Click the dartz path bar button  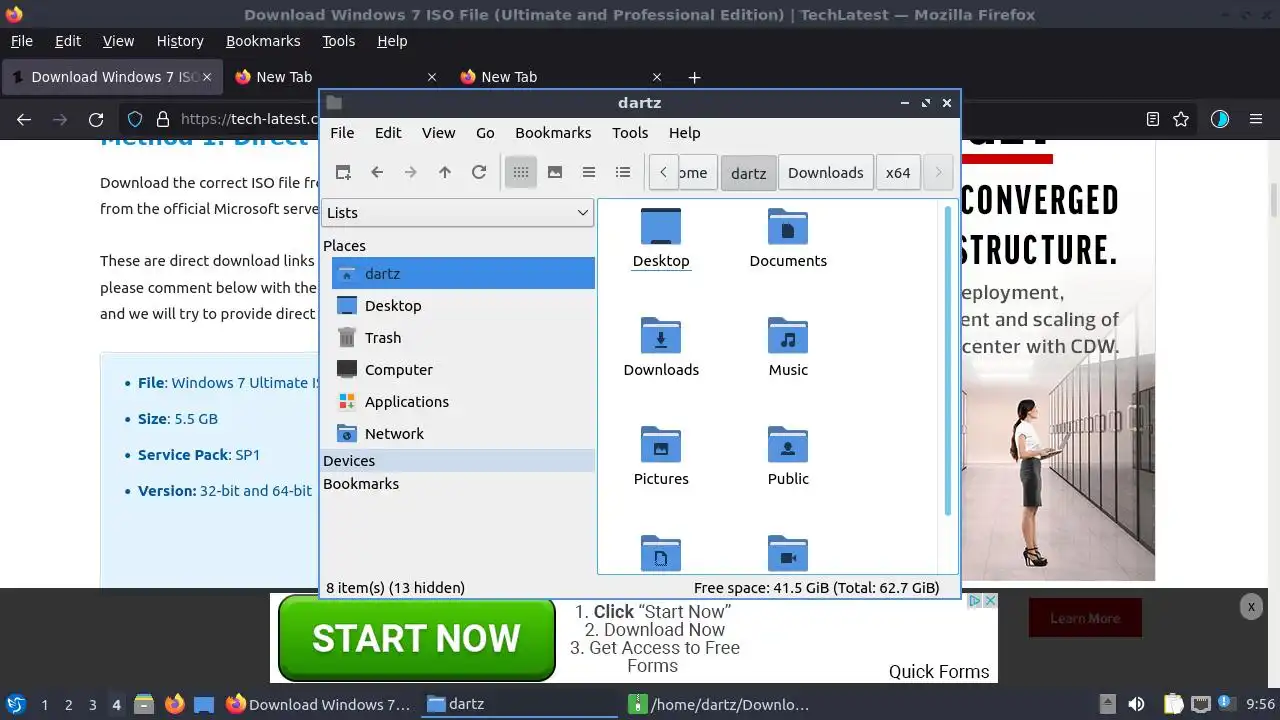(x=748, y=173)
